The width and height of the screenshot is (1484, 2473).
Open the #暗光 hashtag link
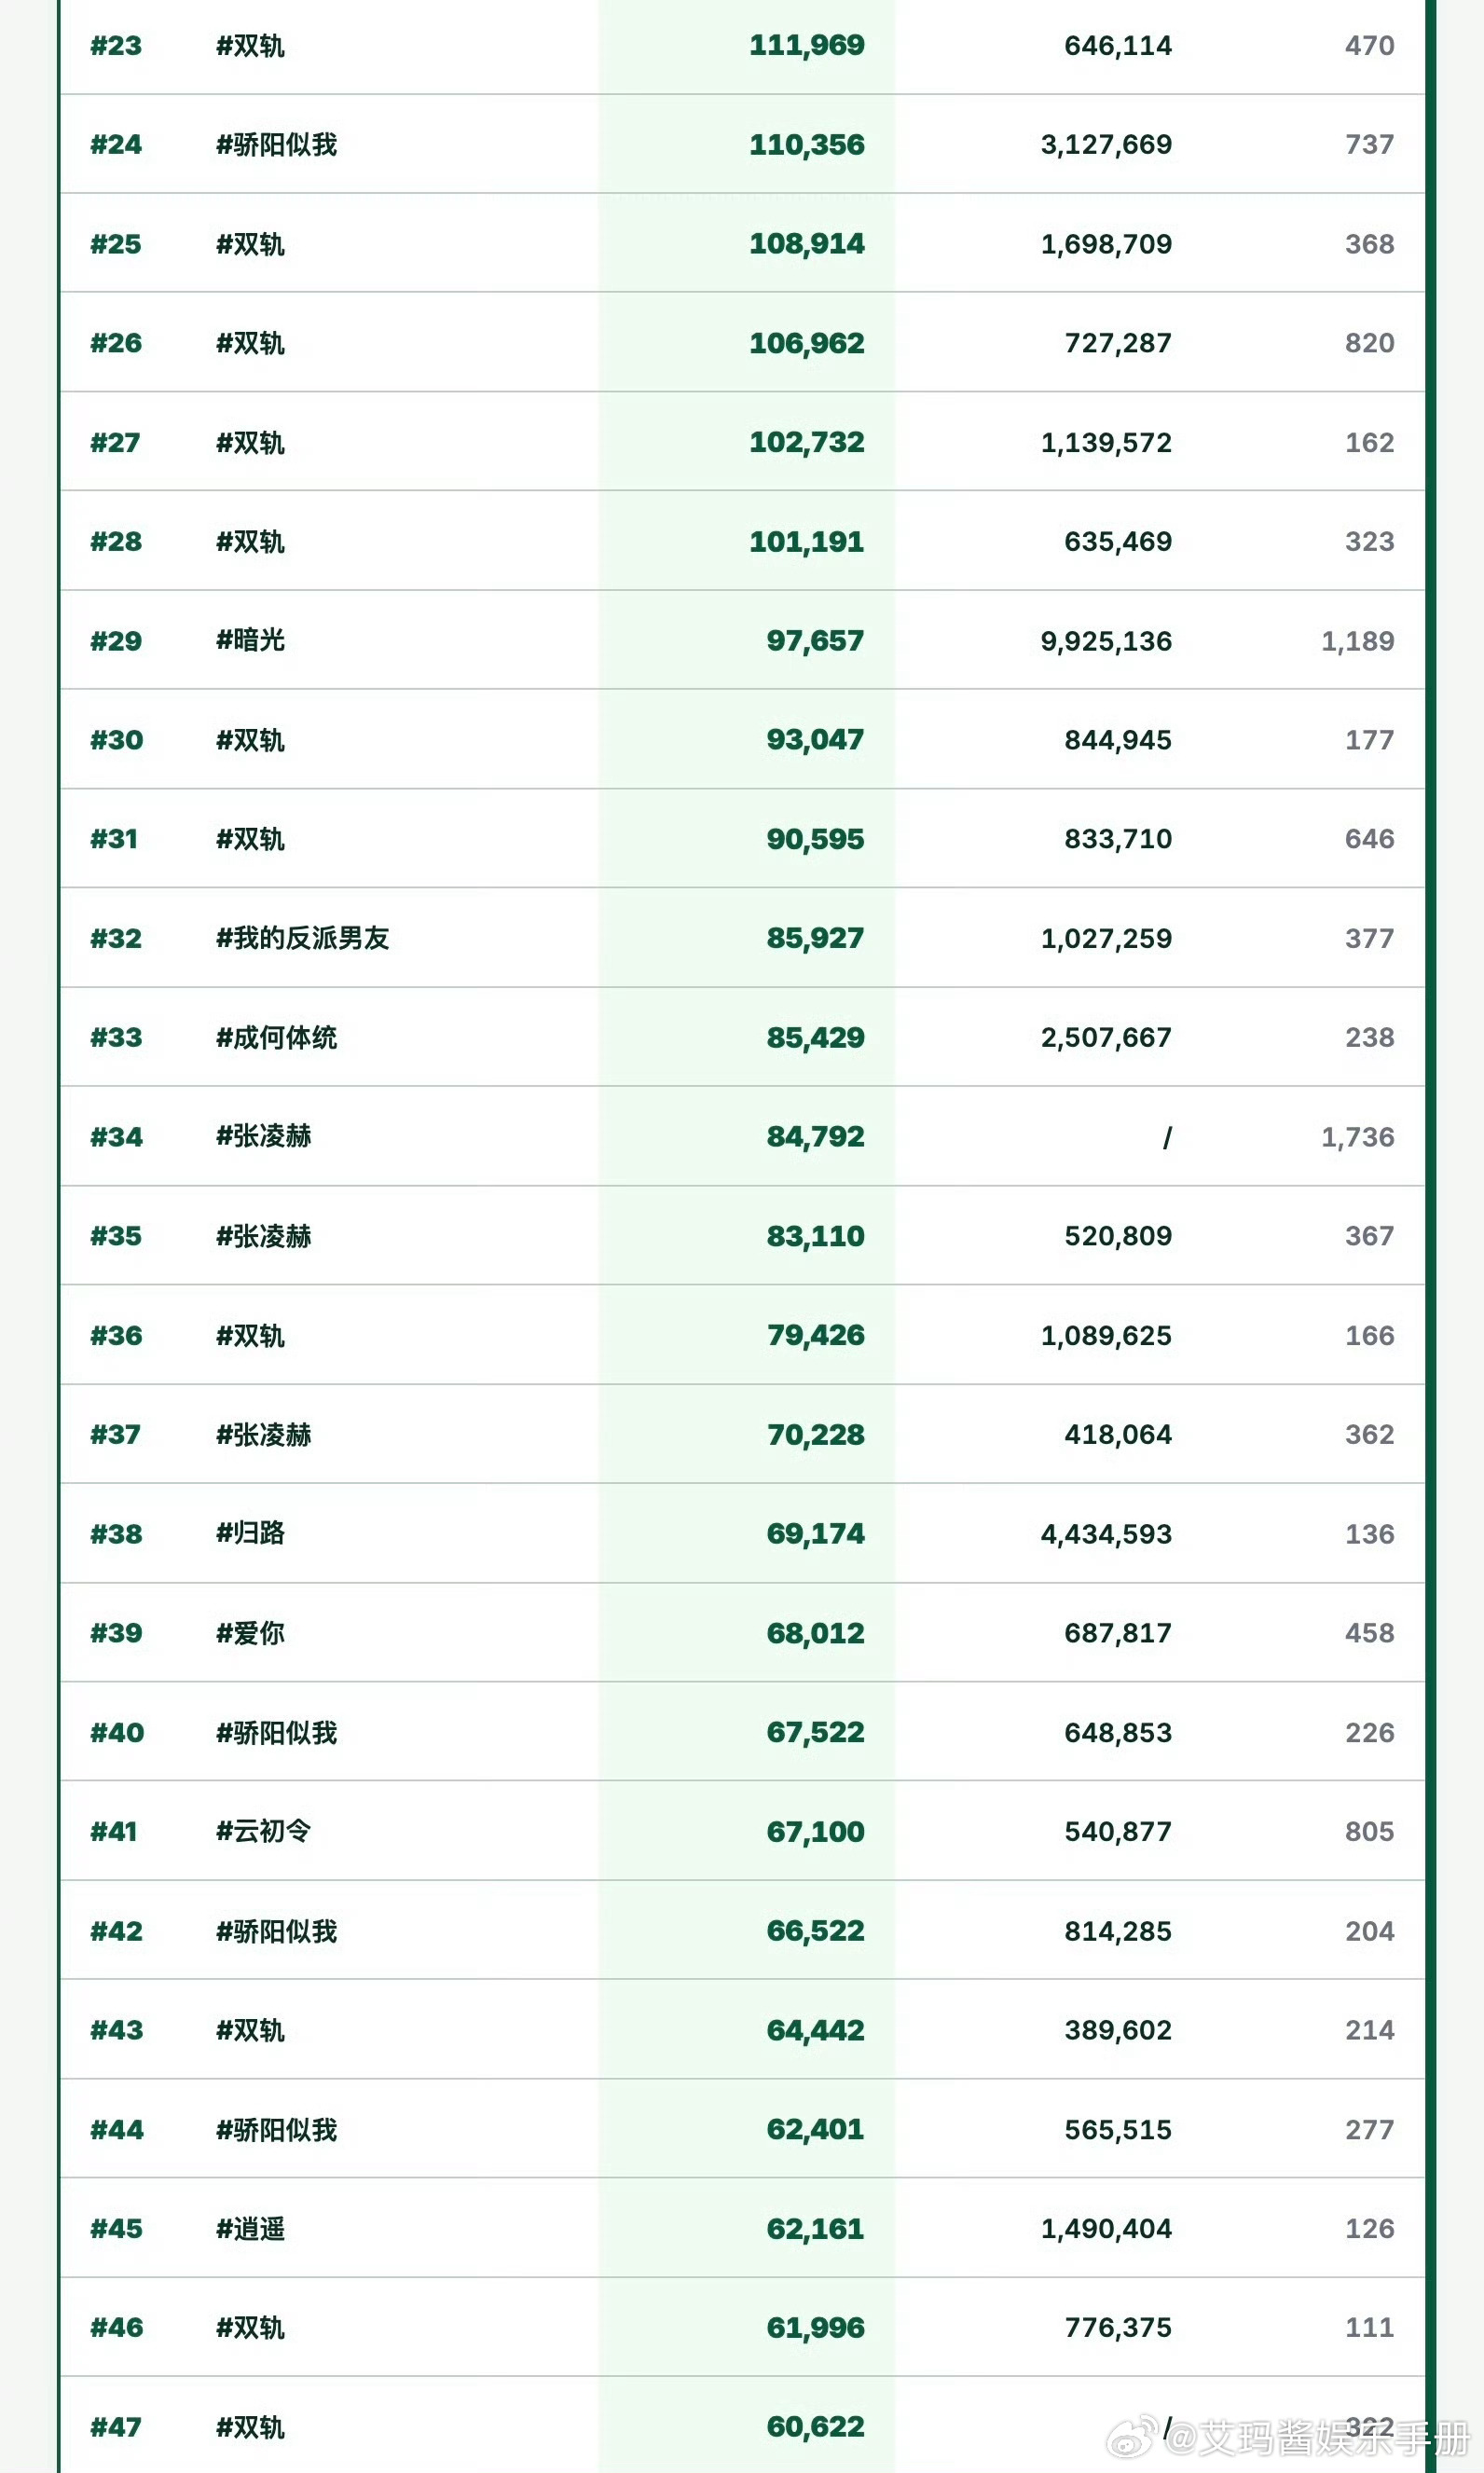pyautogui.click(x=250, y=640)
